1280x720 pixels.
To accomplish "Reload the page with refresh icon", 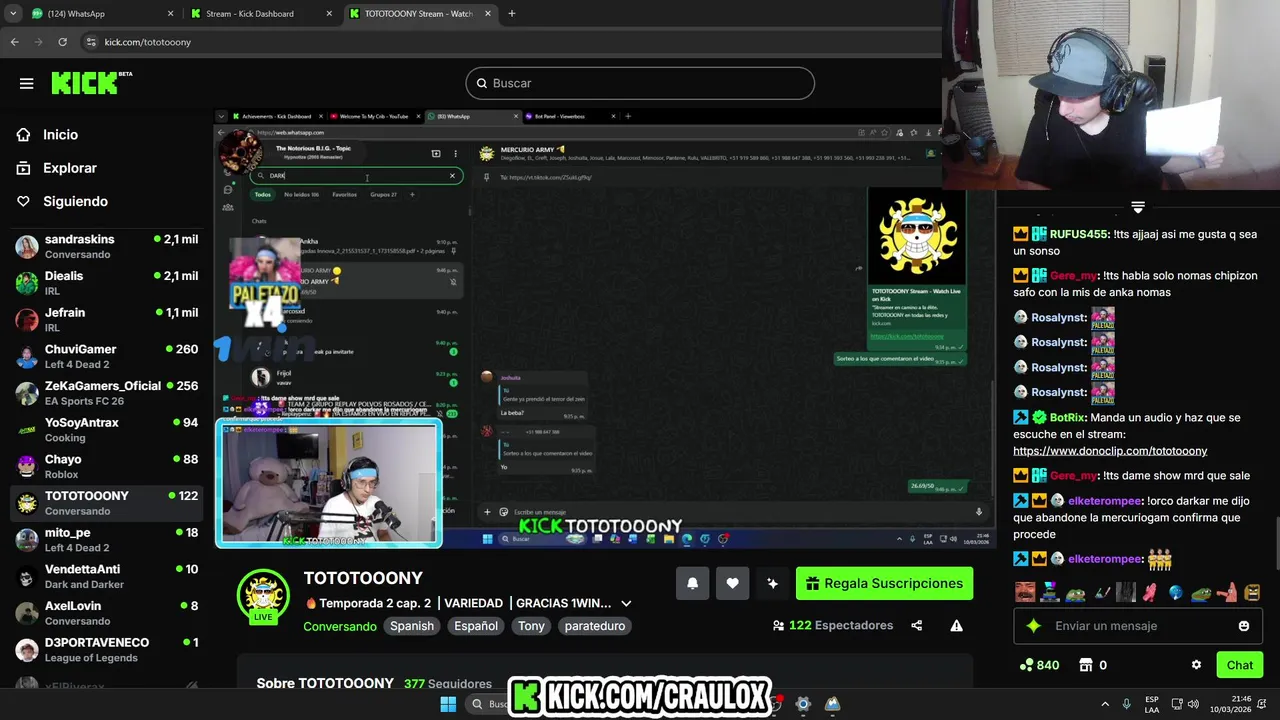I will [x=62, y=42].
